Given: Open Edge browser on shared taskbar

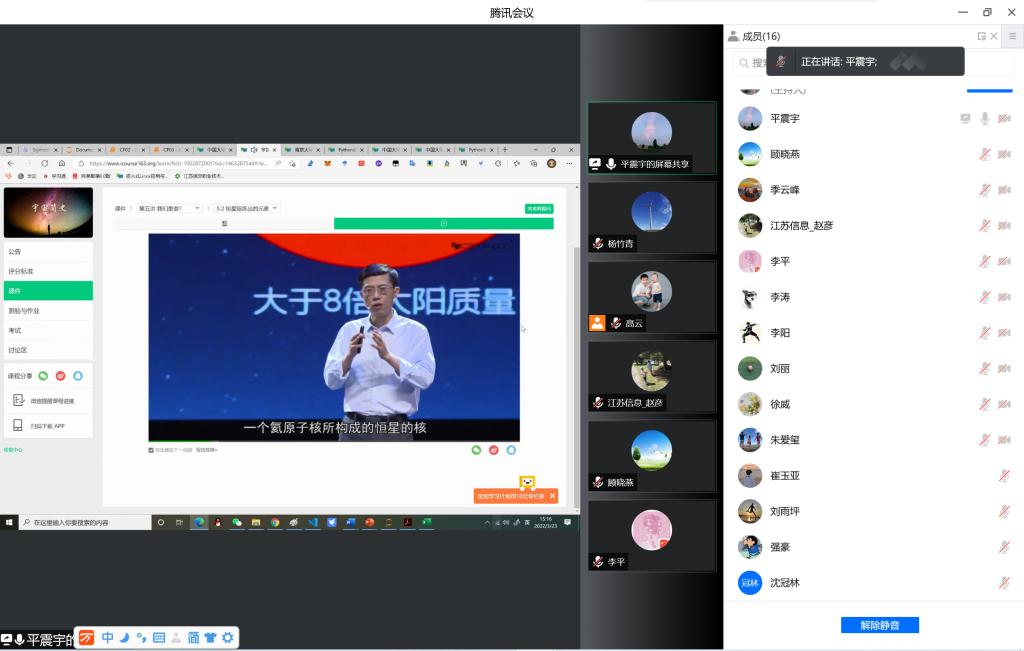Looking at the screenshot, I should pos(199,522).
